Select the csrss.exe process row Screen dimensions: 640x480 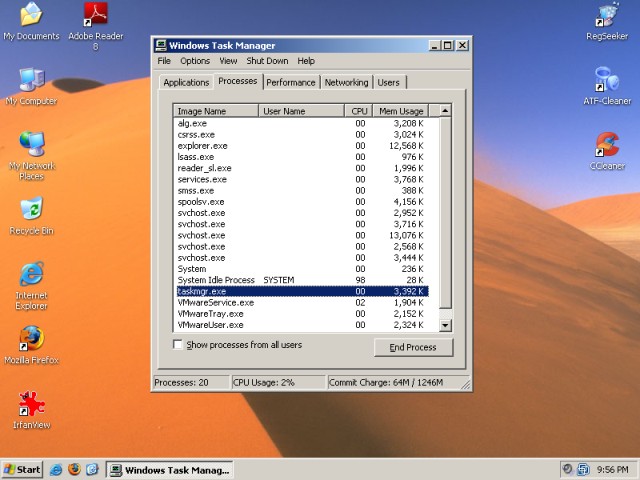(301, 134)
